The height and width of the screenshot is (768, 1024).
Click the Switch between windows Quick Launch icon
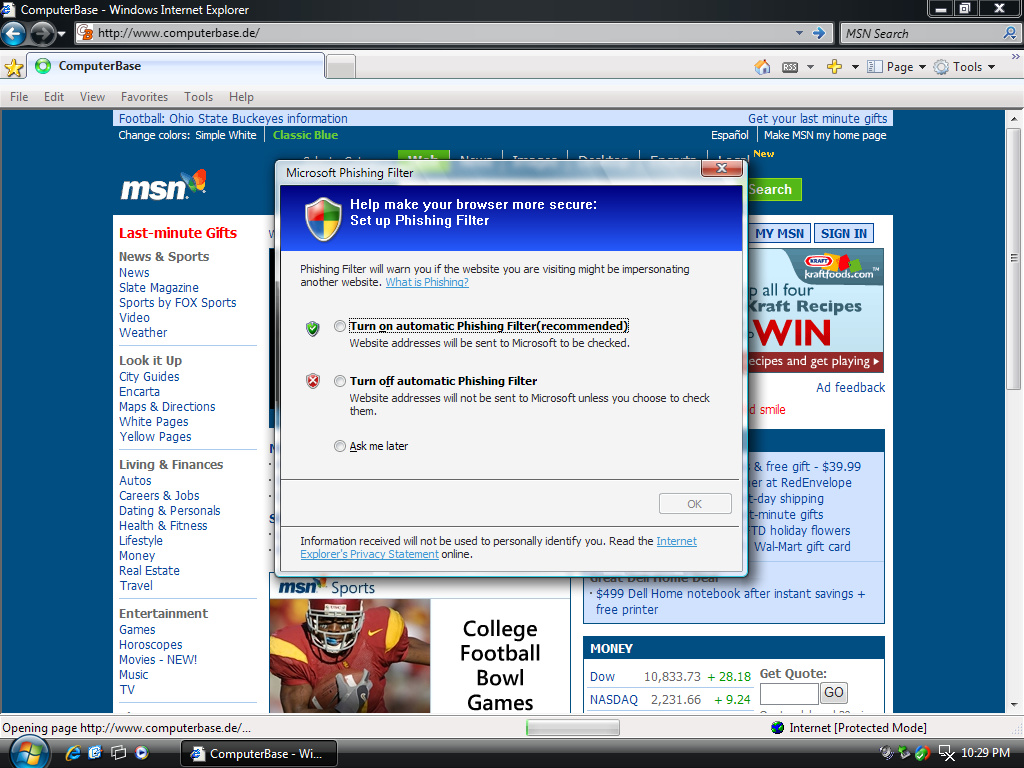coord(118,753)
